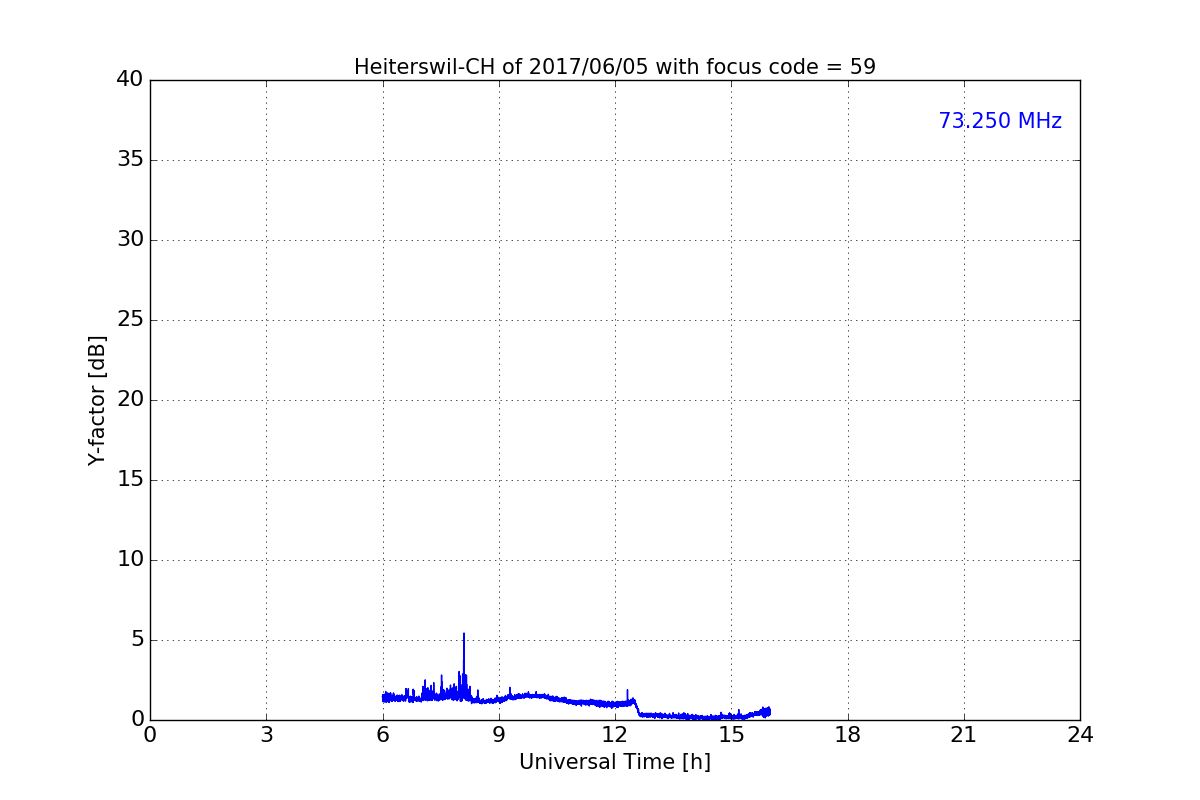Click the x-axis tick label 12
Image resolution: width=1200 pixels, height=800 pixels.
click(615, 735)
